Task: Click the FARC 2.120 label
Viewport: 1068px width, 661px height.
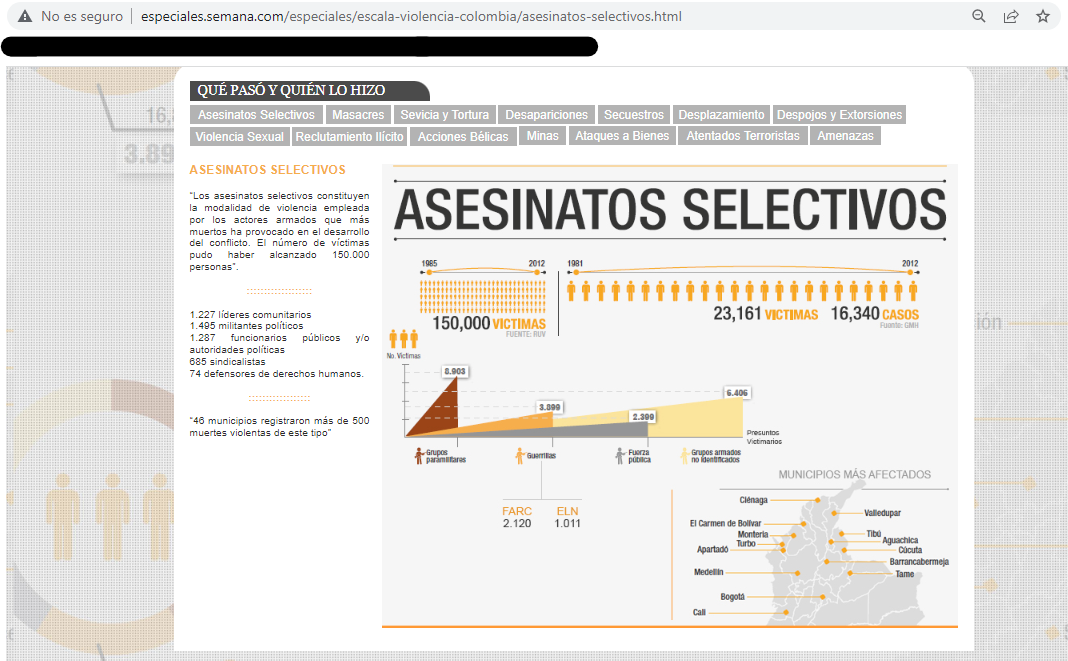Action: pos(517,517)
